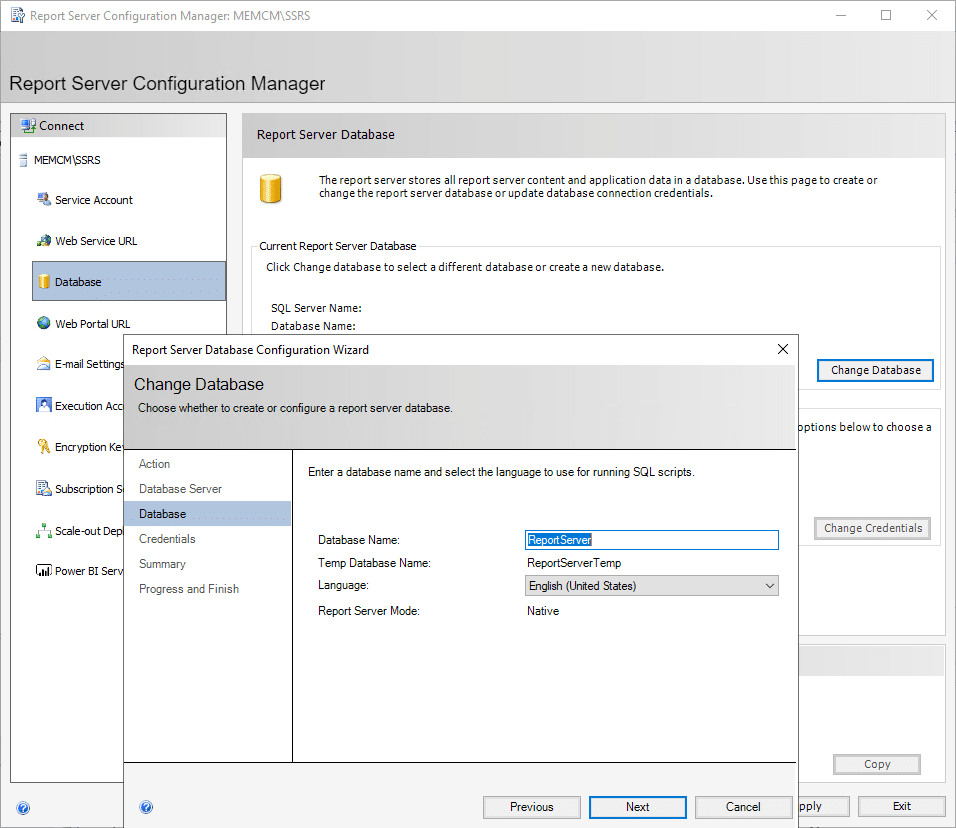Click the Exit button
The height and width of the screenshot is (828, 956).
click(x=901, y=806)
